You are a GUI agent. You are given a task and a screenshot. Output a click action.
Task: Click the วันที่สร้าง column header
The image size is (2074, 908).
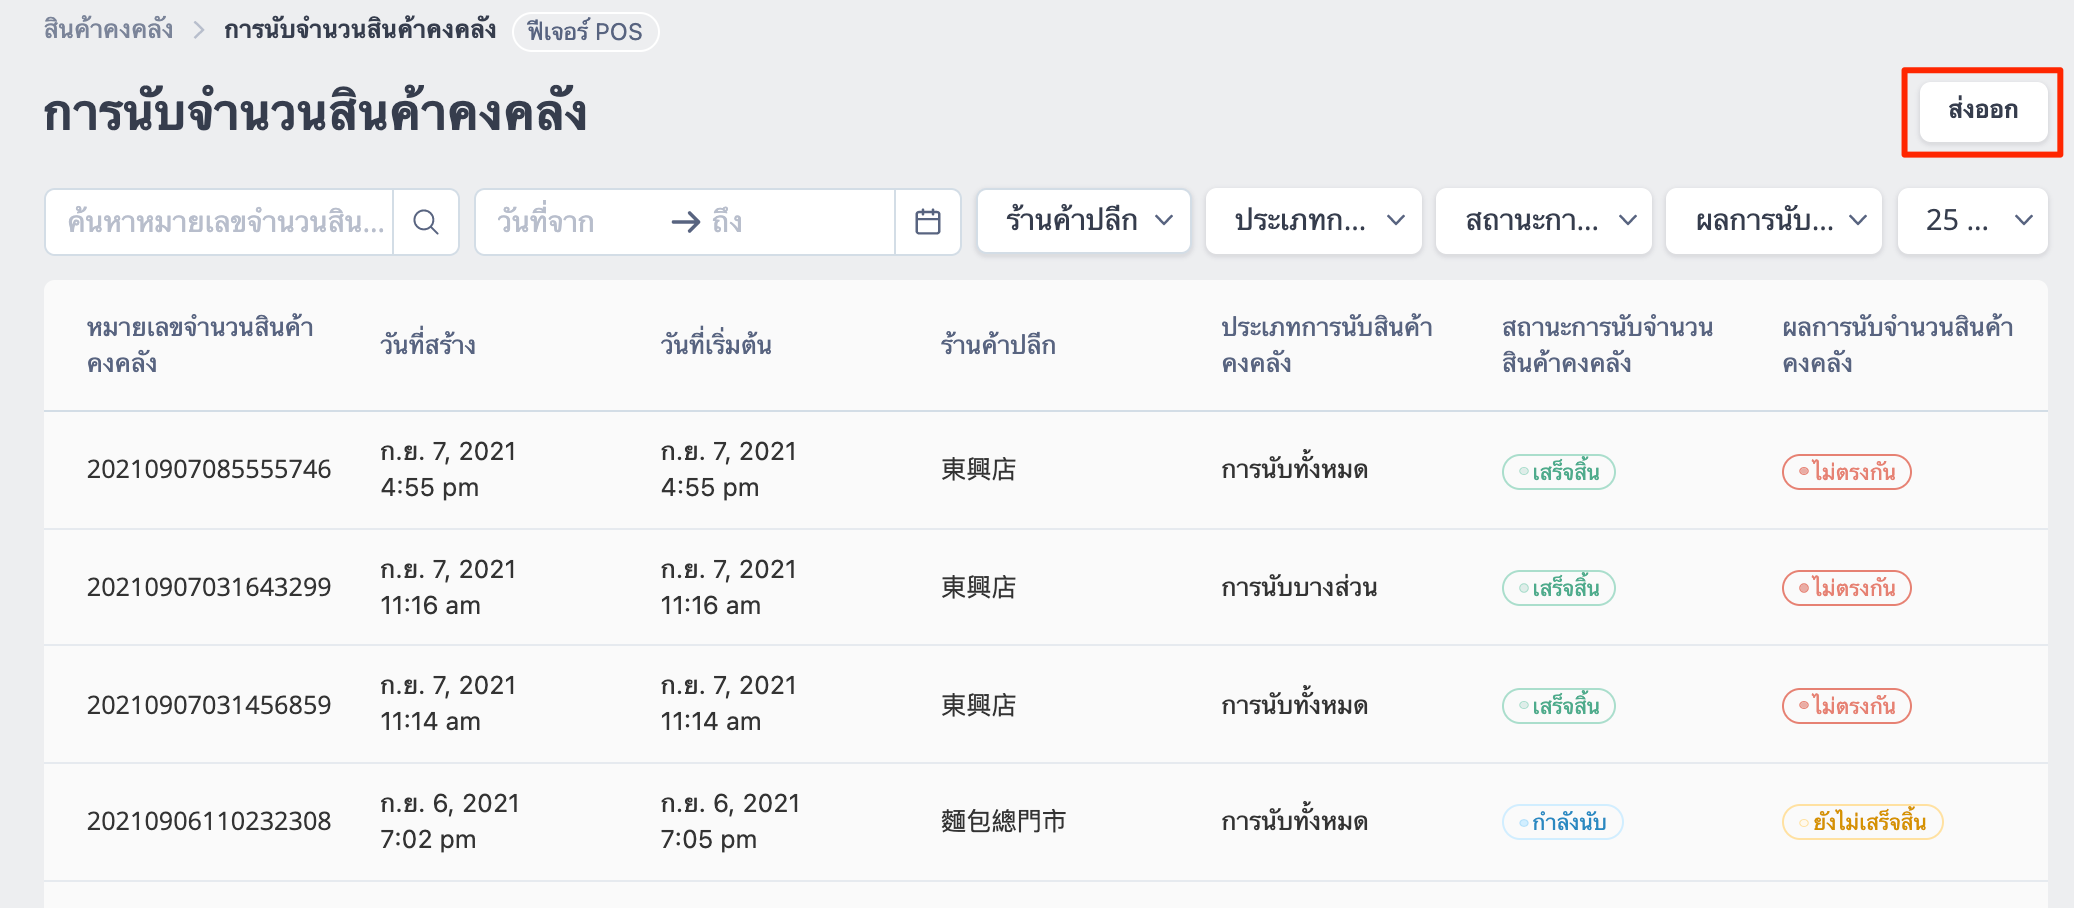click(x=428, y=345)
